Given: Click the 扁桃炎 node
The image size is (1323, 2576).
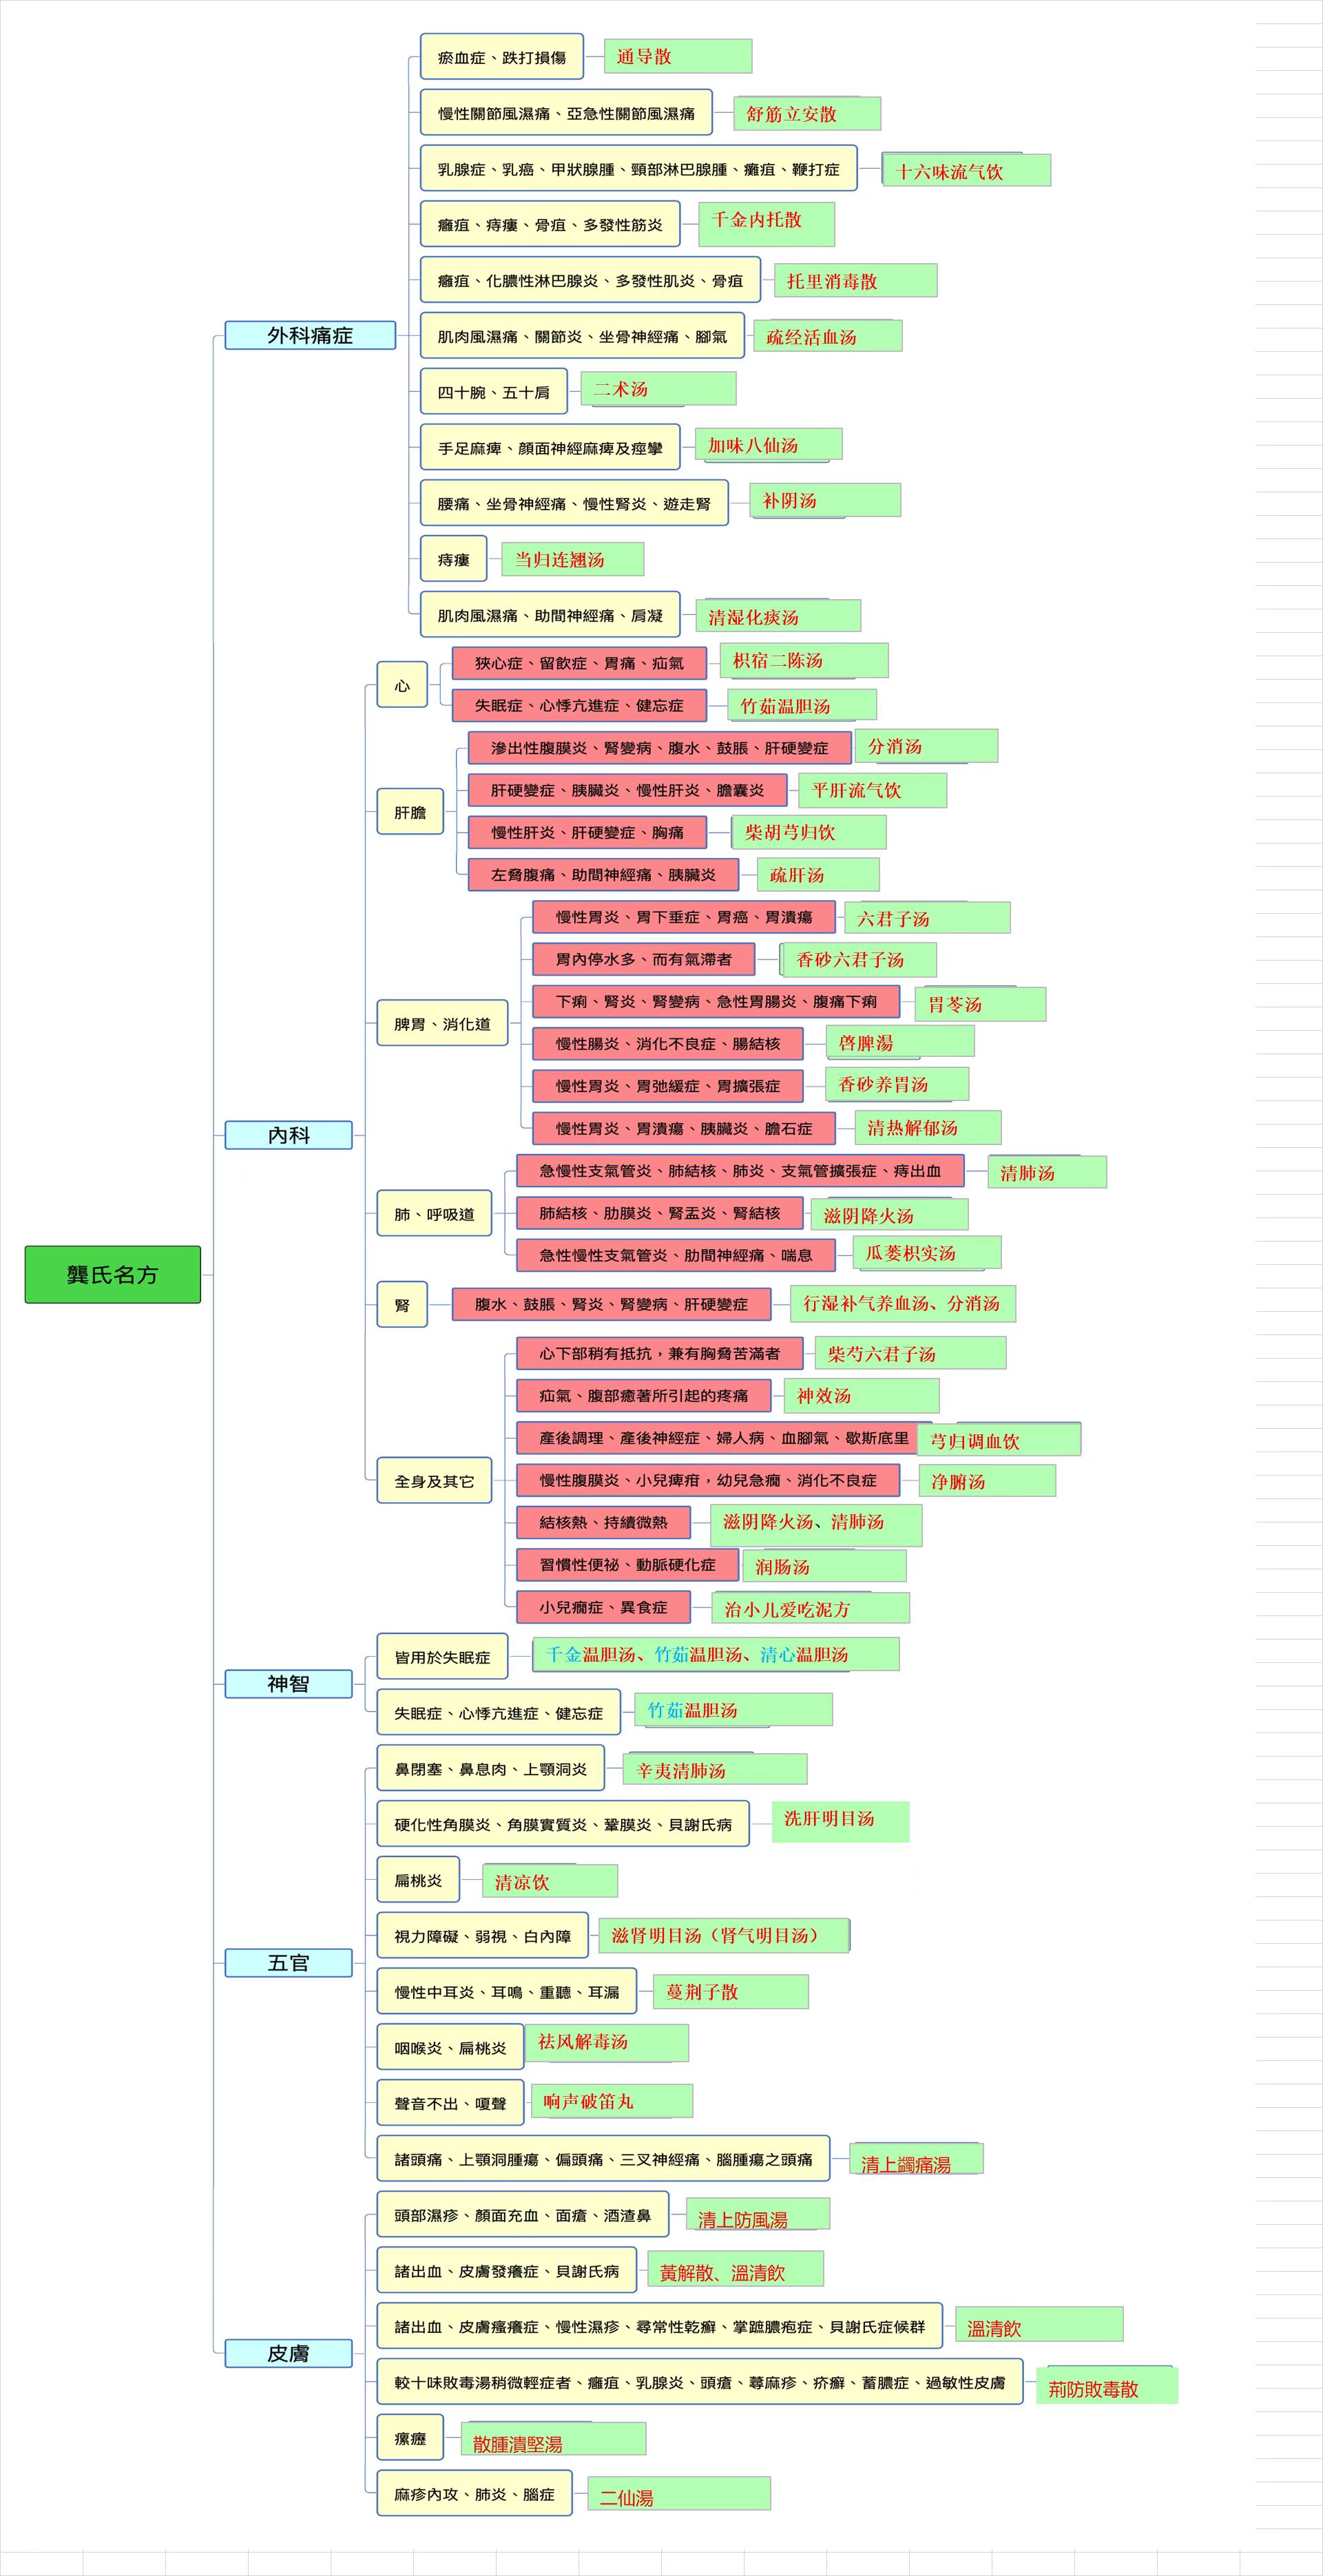Looking at the screenshot, I should coord(418,1880).
